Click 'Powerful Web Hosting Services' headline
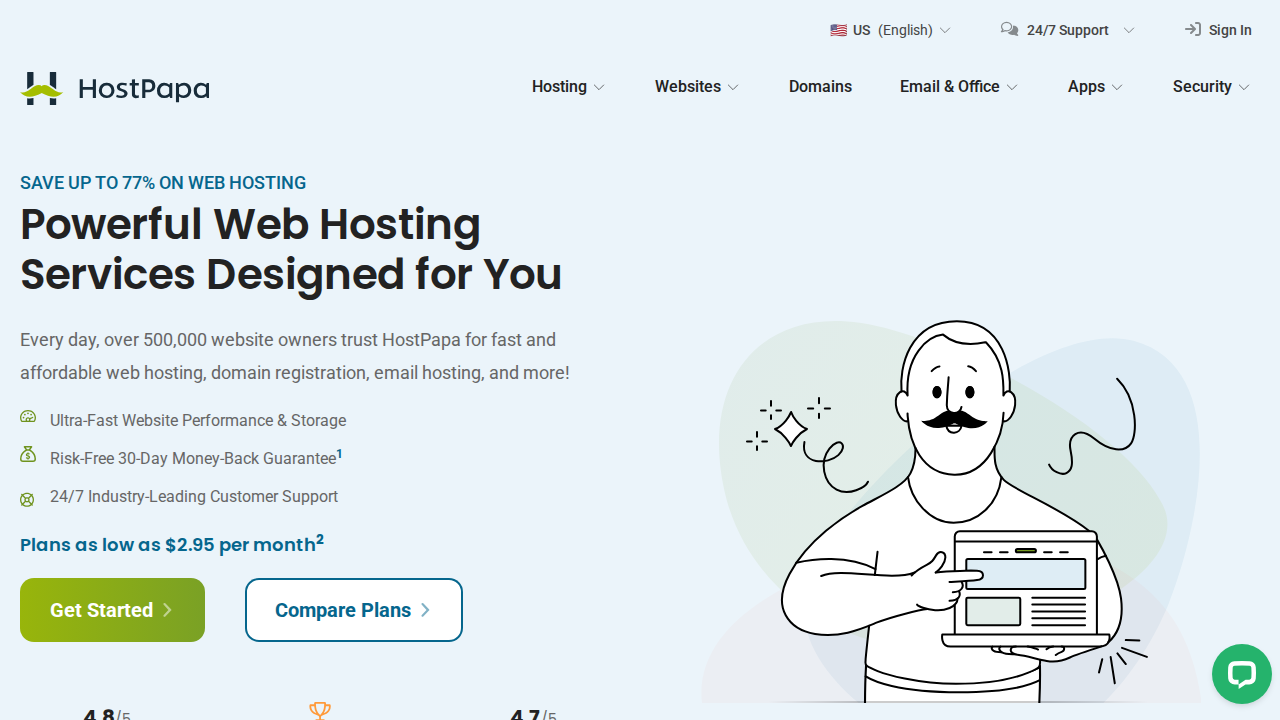This screenshot has height=720, width=1280. 291,249
